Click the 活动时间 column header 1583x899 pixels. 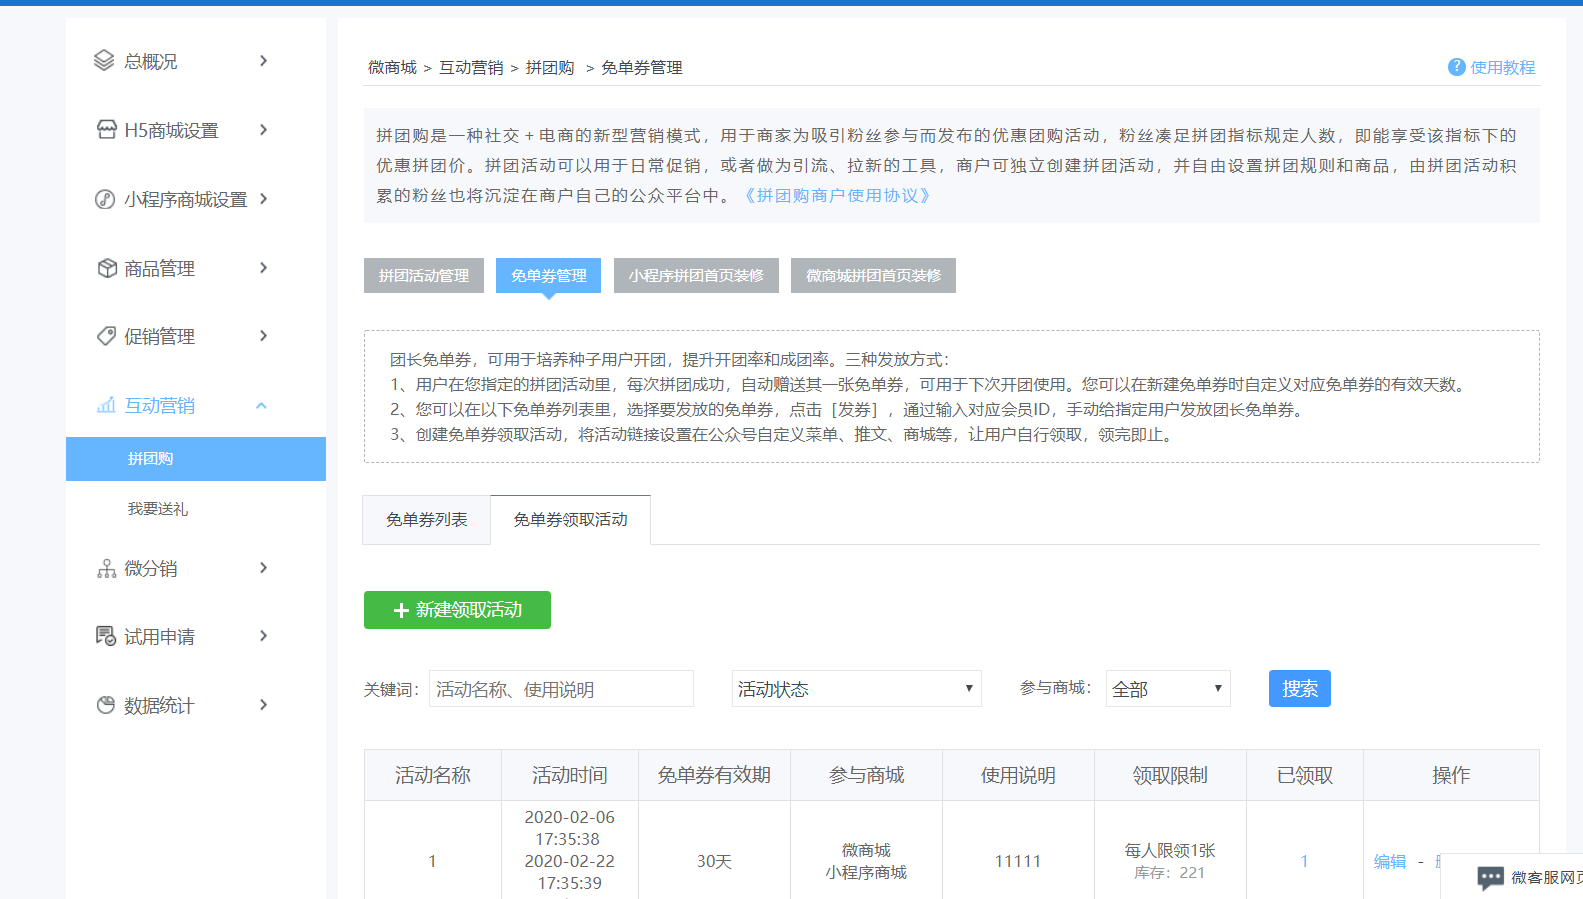coord(569,775)
